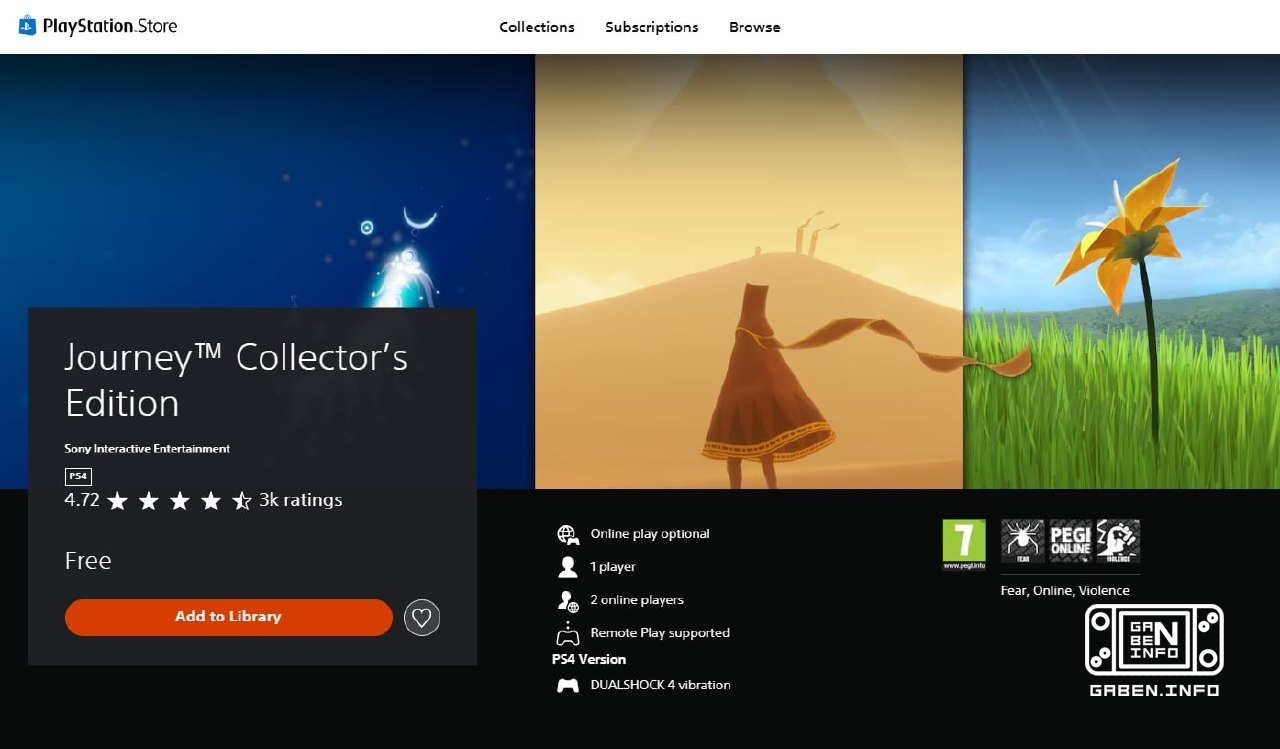Click the Online play optional text

[650, 534]
